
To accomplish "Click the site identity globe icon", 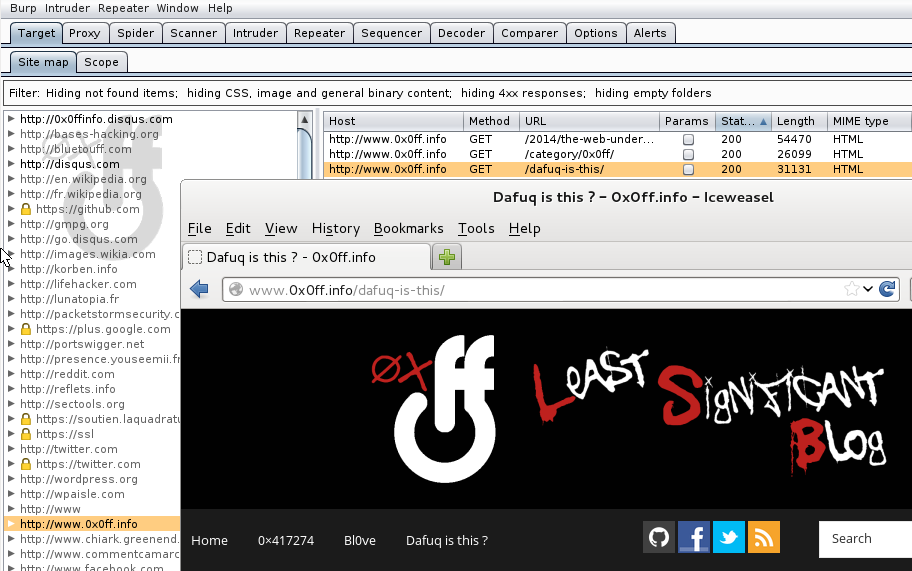I will coord(236,289).
